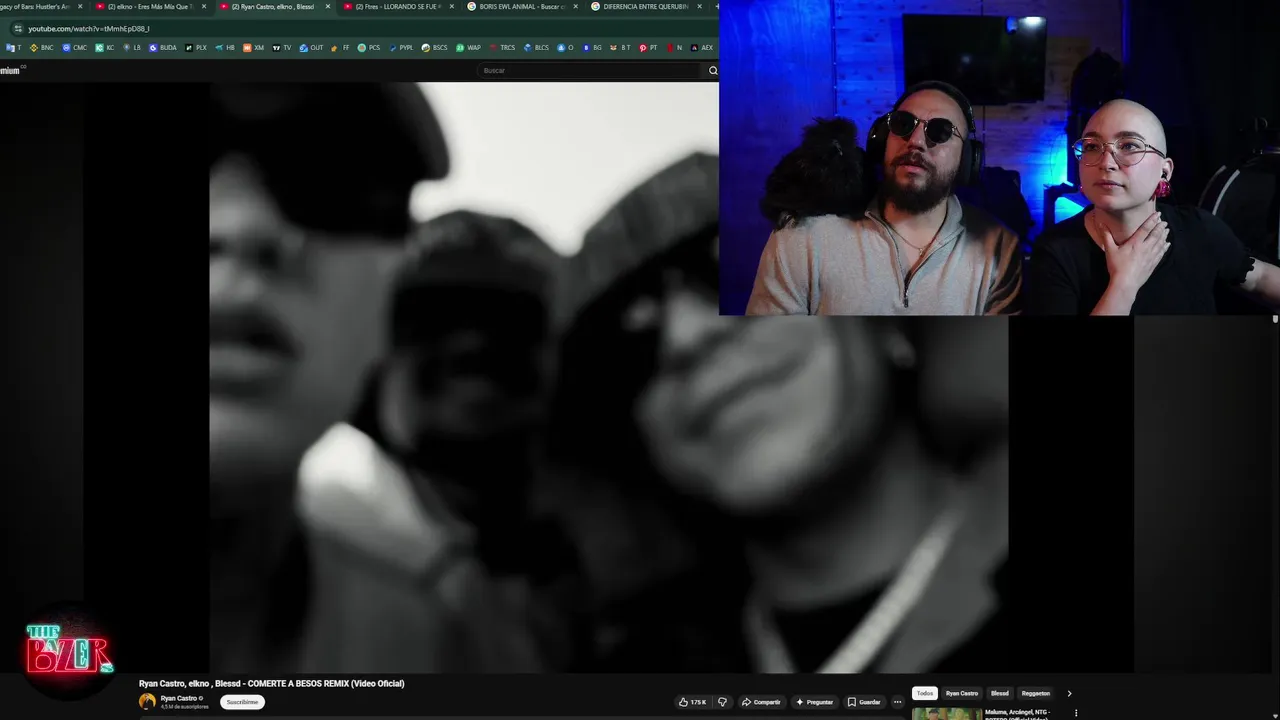1280x720 pixels.
Task: Open the XM bookmark
Action: (254, 48)
